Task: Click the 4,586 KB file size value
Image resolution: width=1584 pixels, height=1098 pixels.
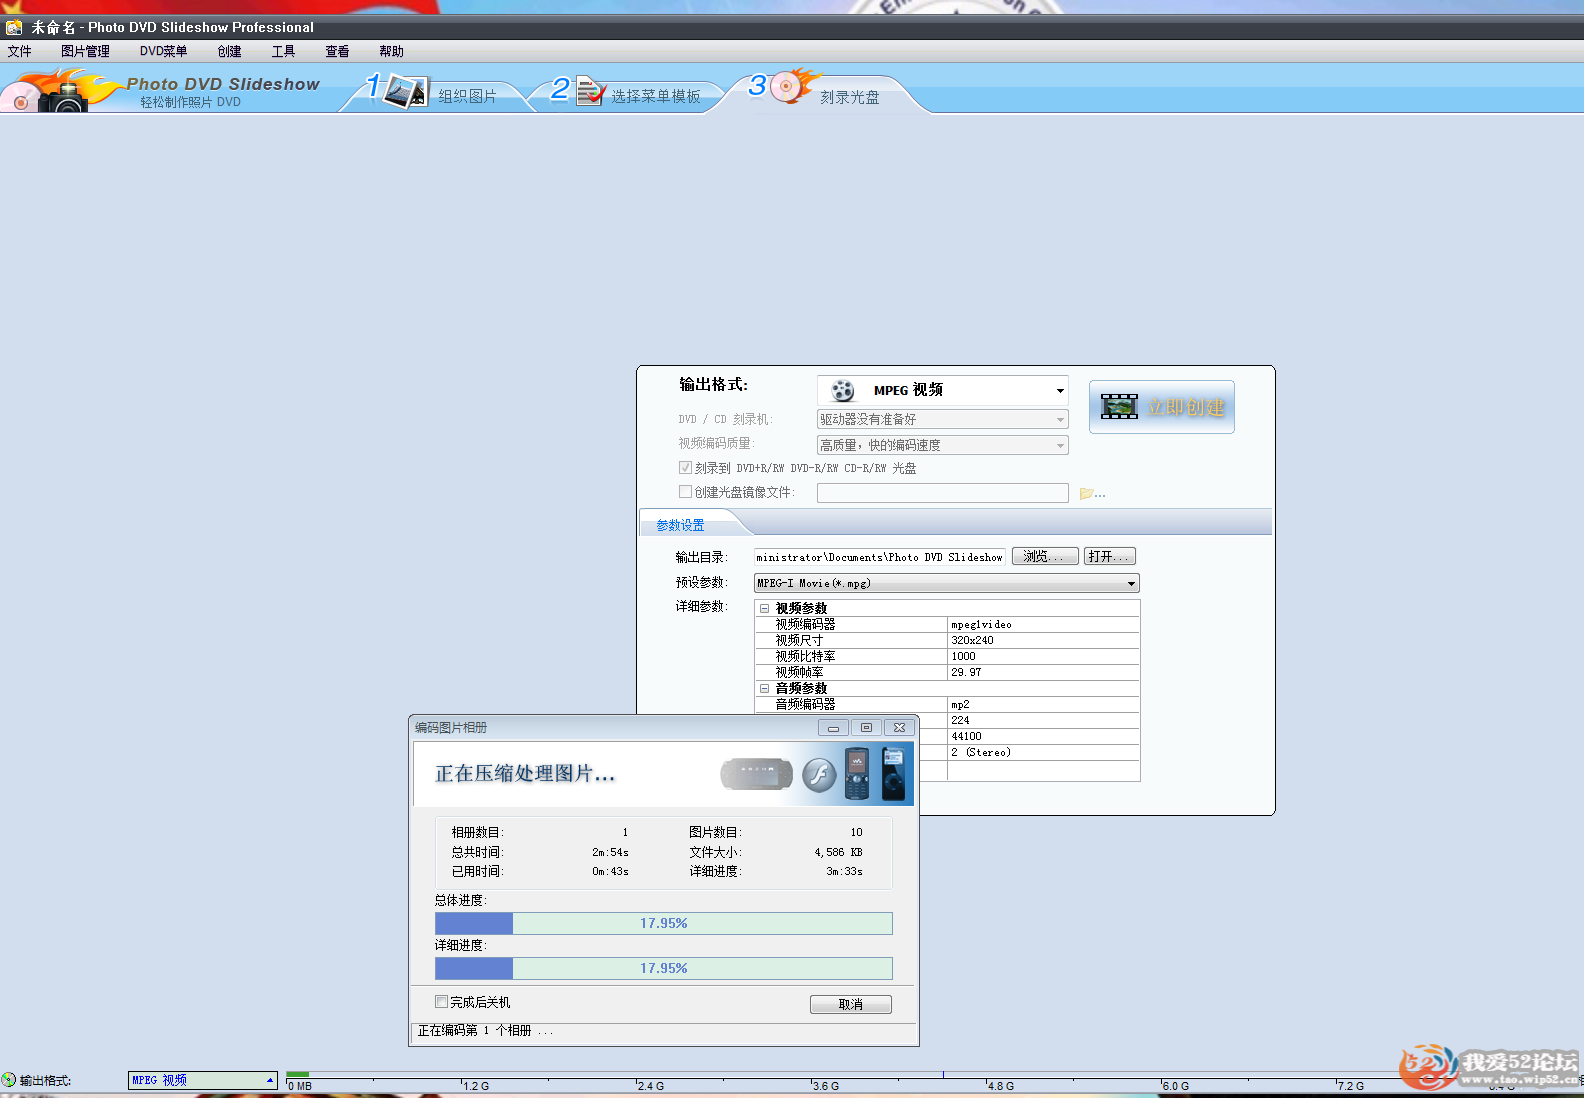Action: [838, 852]
